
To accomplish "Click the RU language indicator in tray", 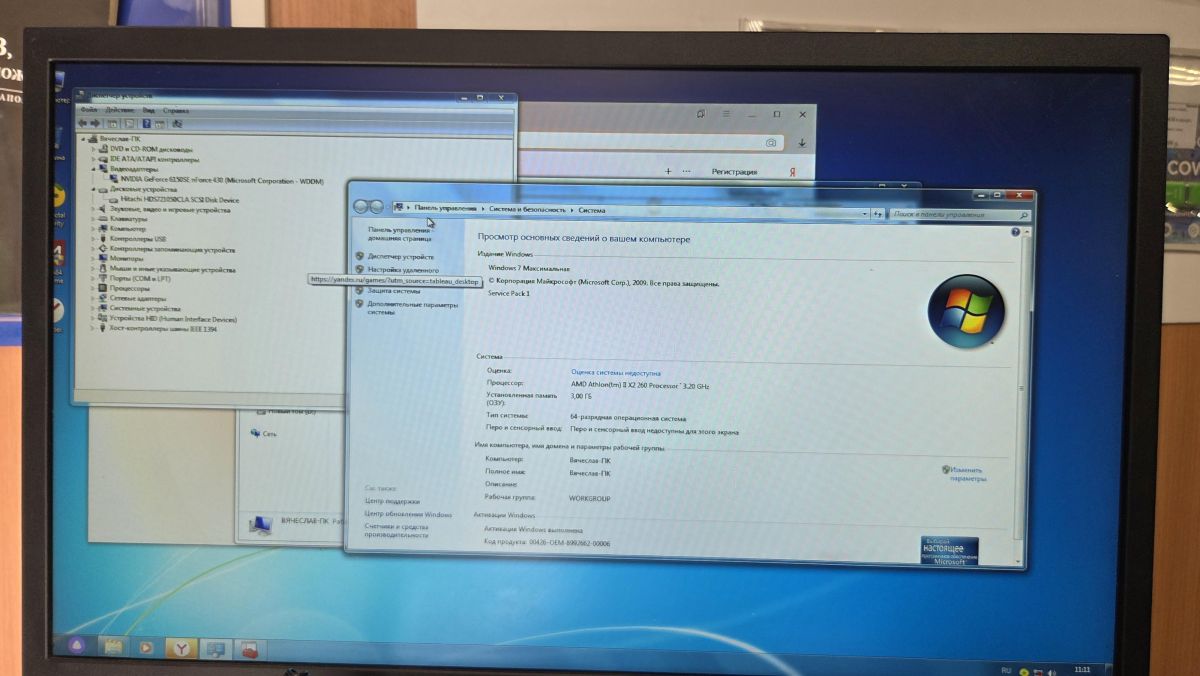I will (x=1006, y=670).
